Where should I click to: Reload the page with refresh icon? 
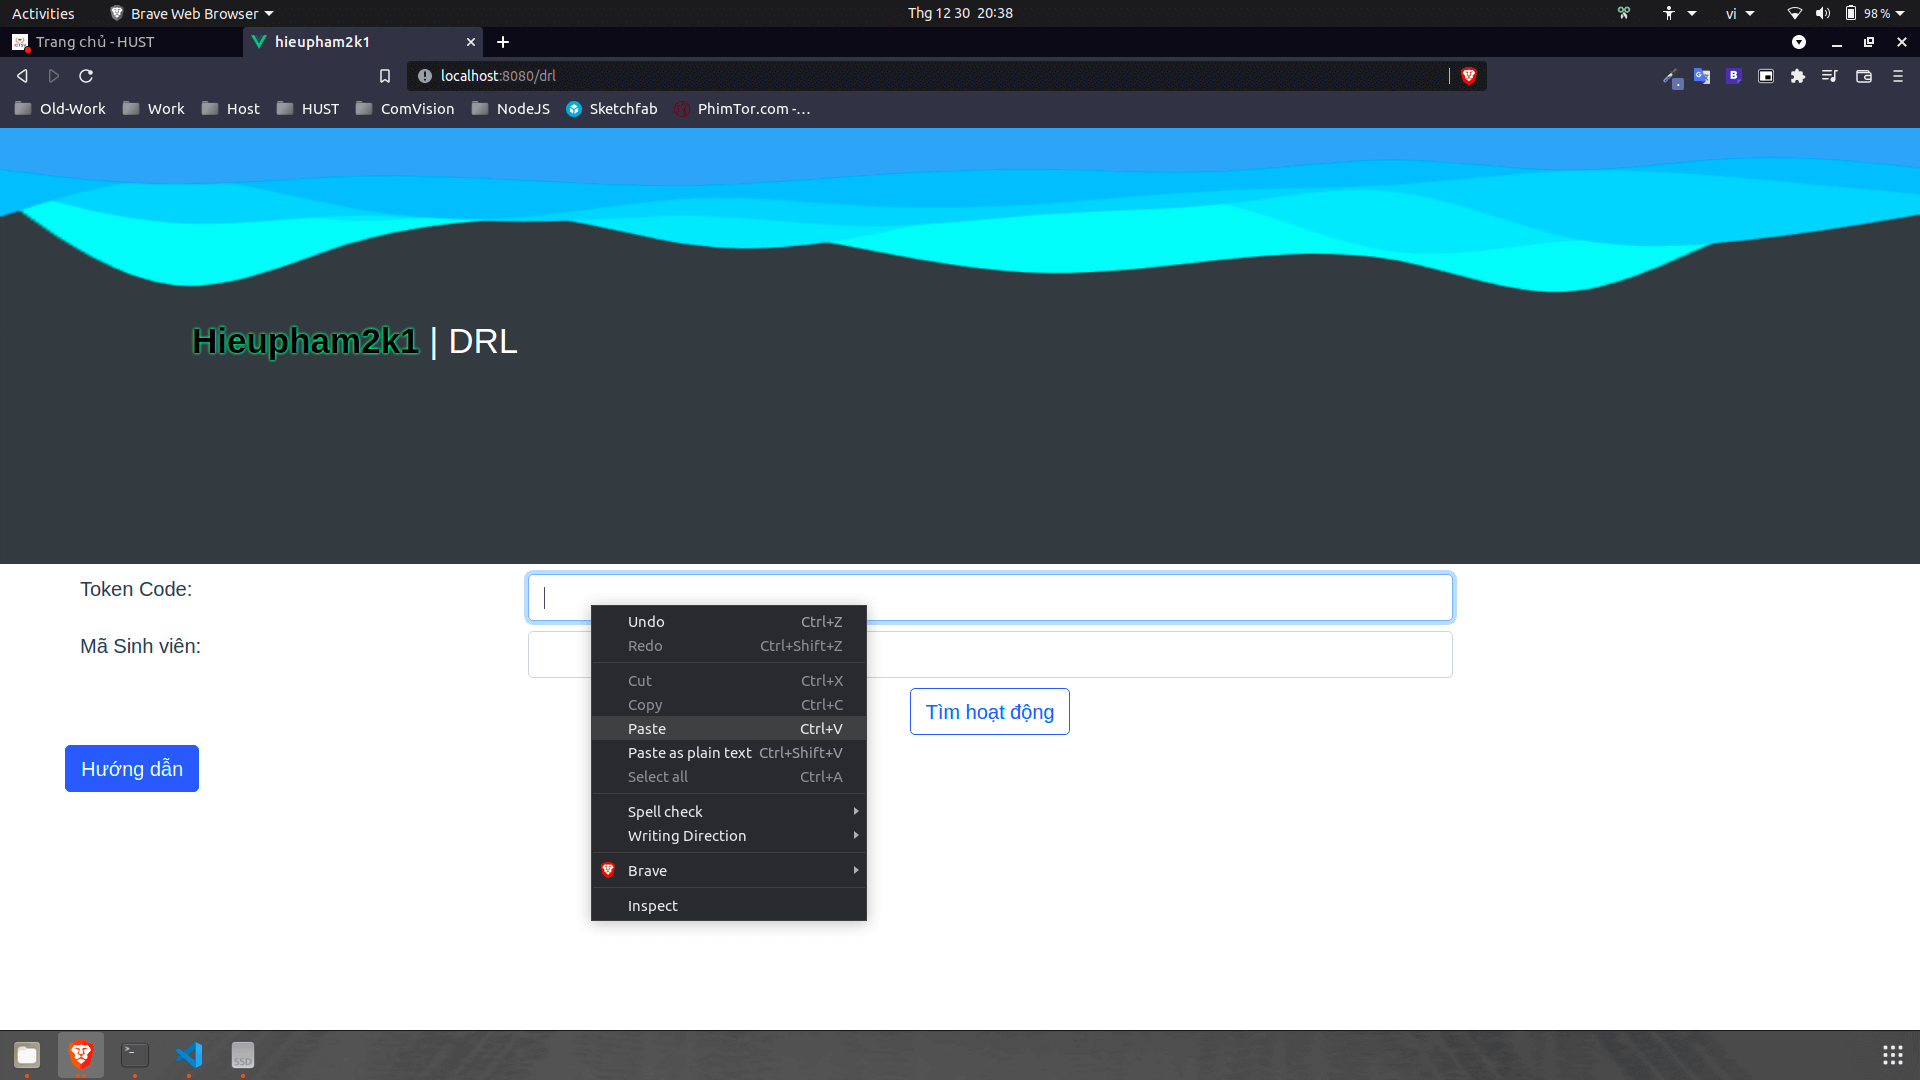(86, 76)
